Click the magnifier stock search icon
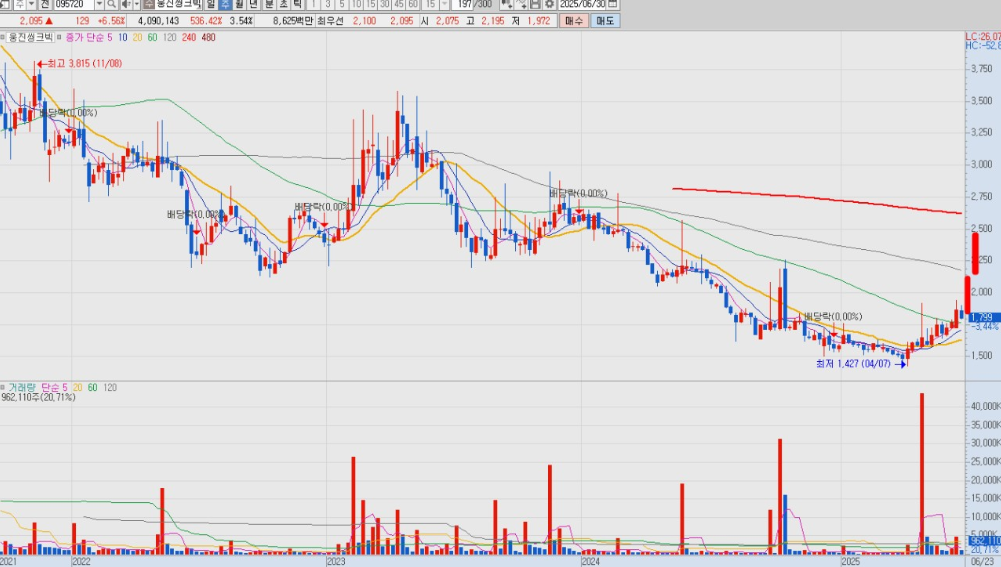1001x567 pixels. pos(111,5)
